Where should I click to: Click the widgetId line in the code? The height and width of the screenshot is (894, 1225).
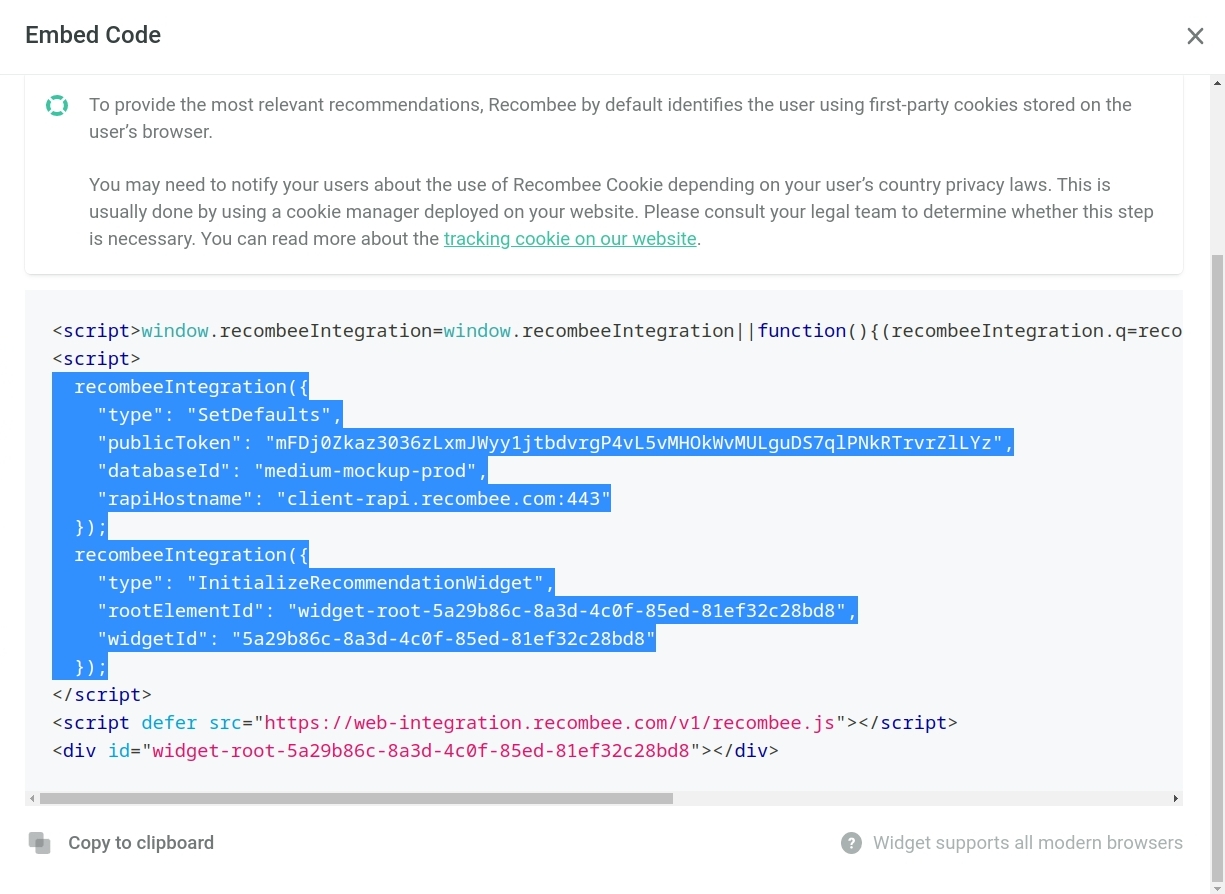pyautogui.click(x=376, y=639)
